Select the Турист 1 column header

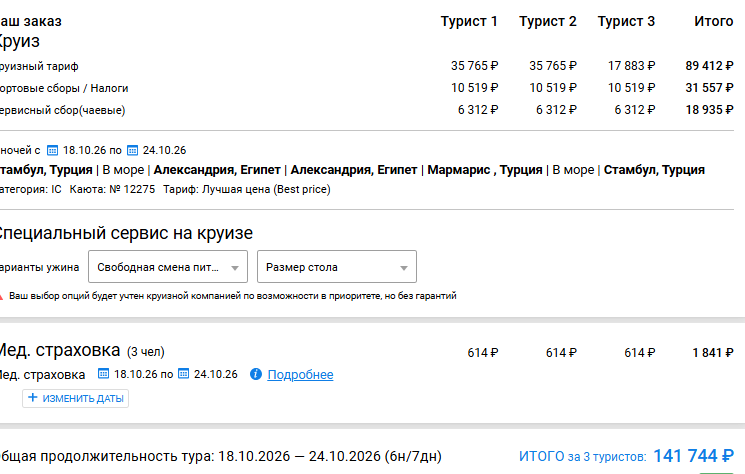click(468, 21)
